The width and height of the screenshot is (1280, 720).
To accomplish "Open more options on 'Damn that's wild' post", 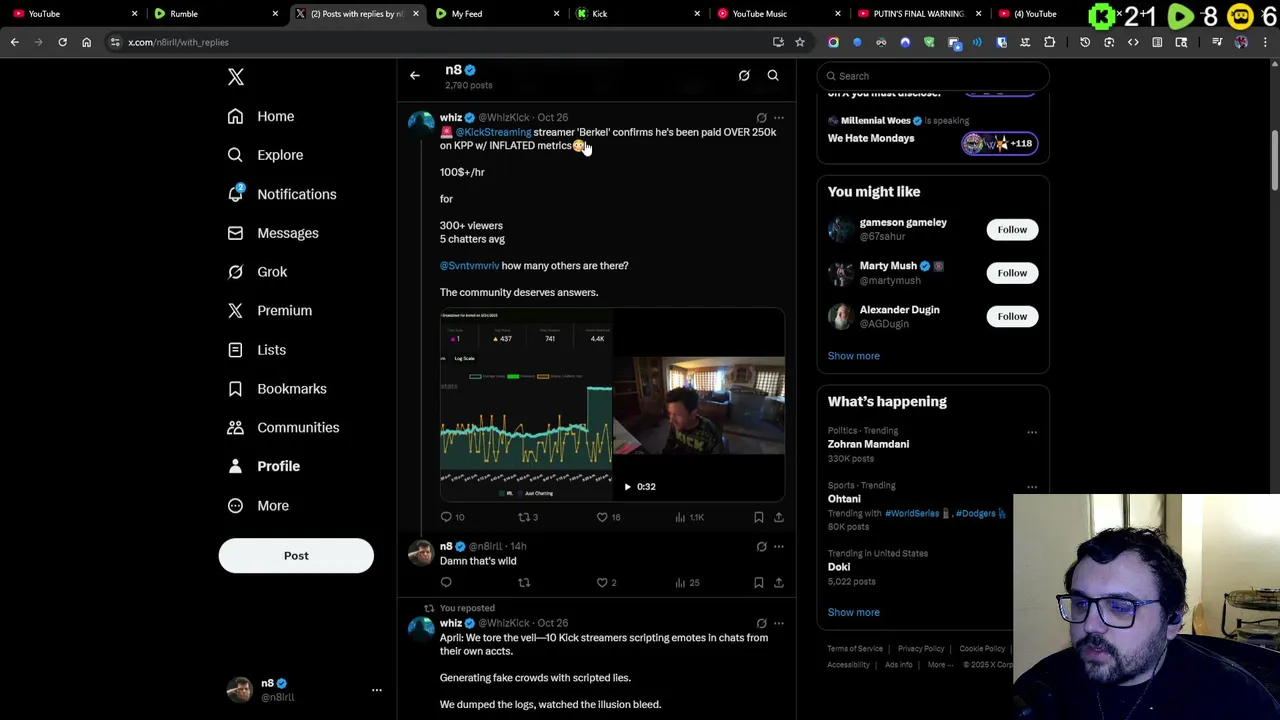I will click(779, 547).
